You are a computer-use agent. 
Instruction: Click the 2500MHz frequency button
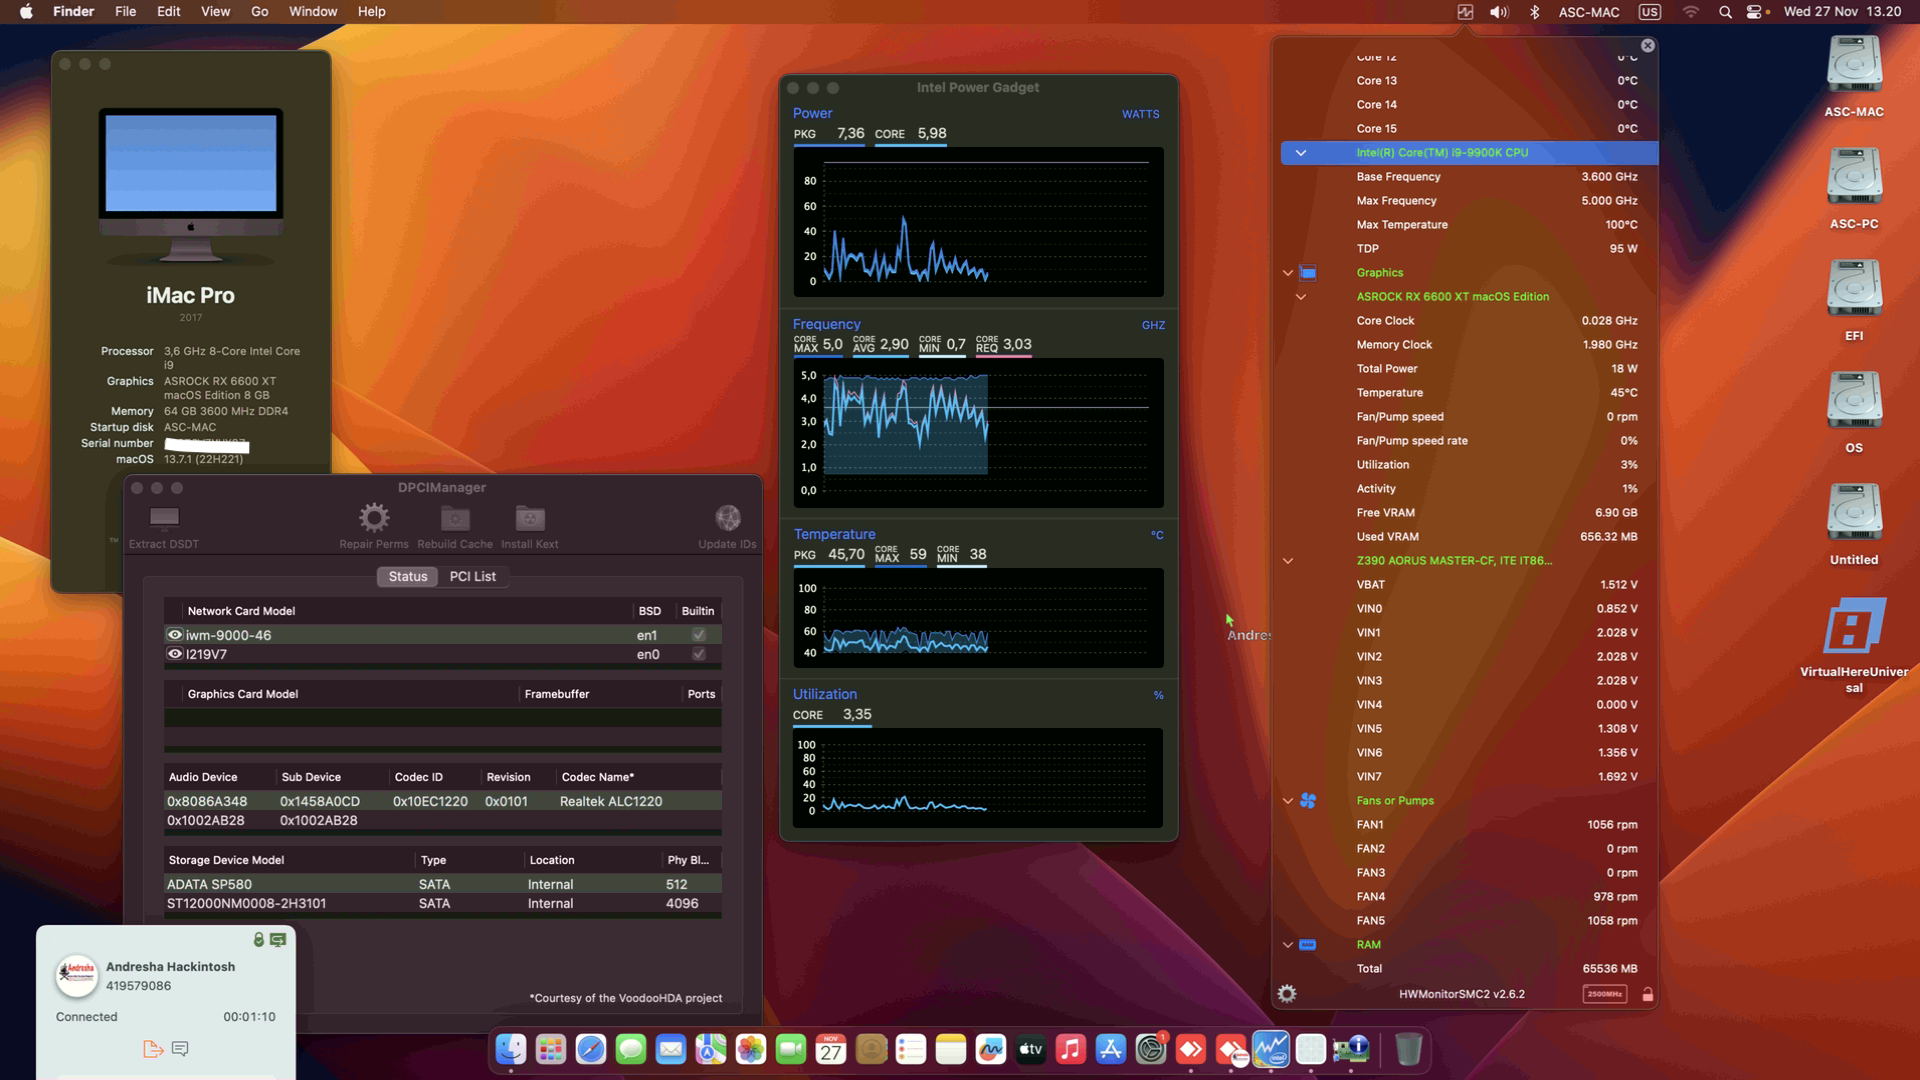click(x=1604, y=995)
